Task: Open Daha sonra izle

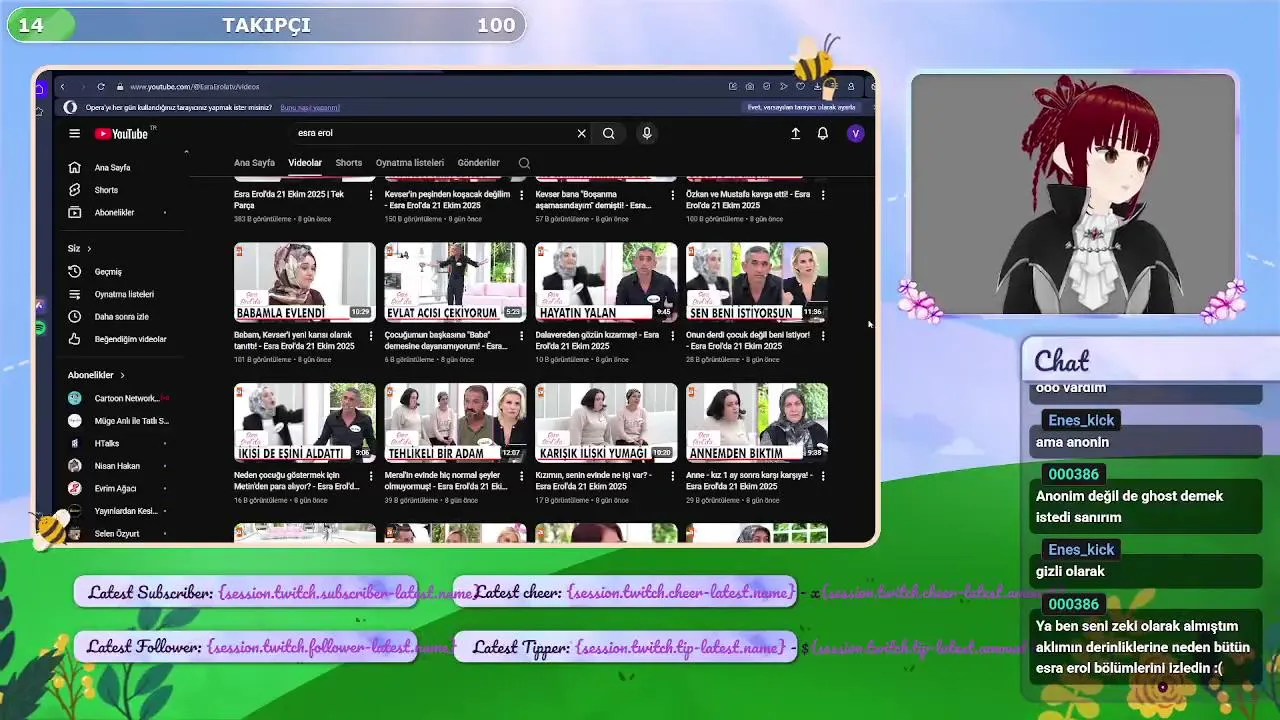Action: (x=121, y=317)
